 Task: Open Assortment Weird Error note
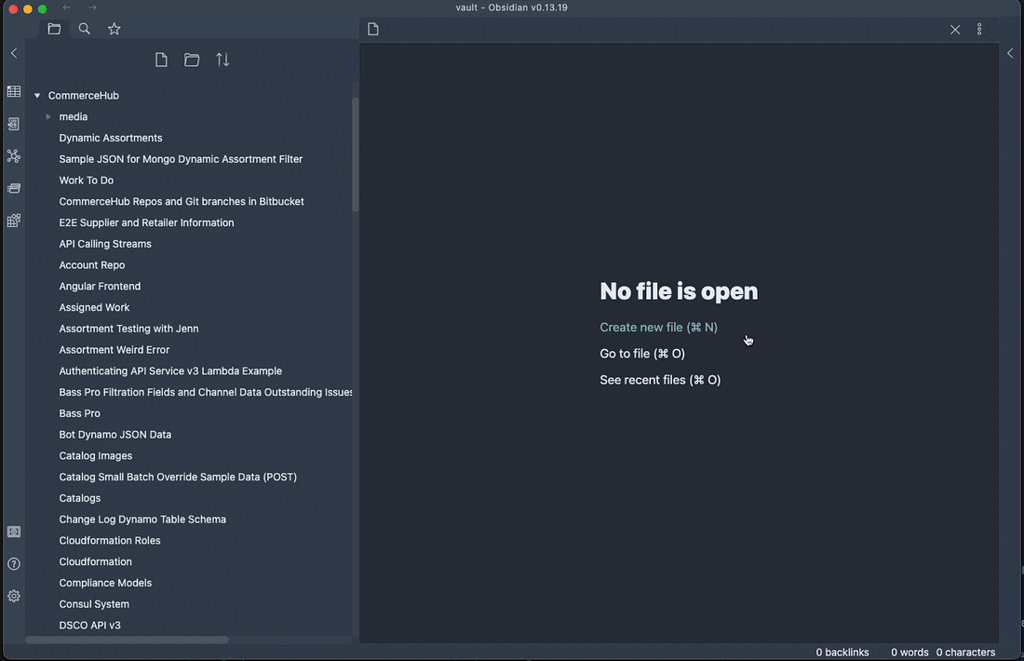(x=114, y=350)
